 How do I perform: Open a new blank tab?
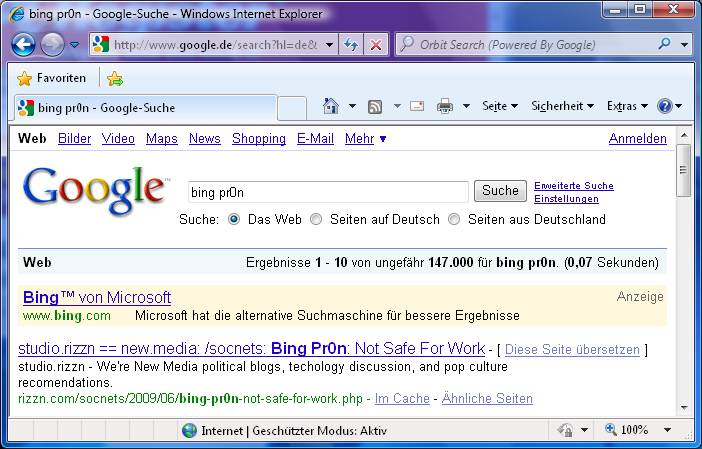pyautogui.click(x=292, y=108)
